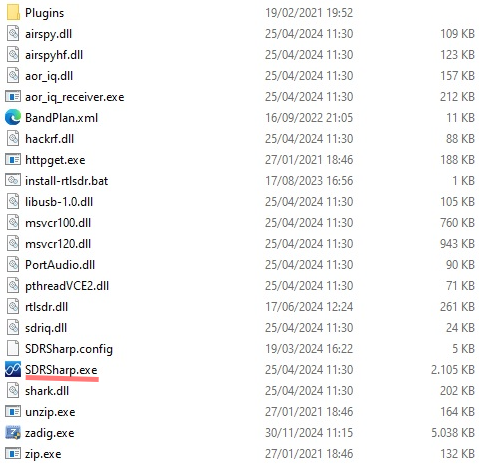The image size is (480, 467).
Task: Click the shark.dll file name
Action: coord(47,391)
